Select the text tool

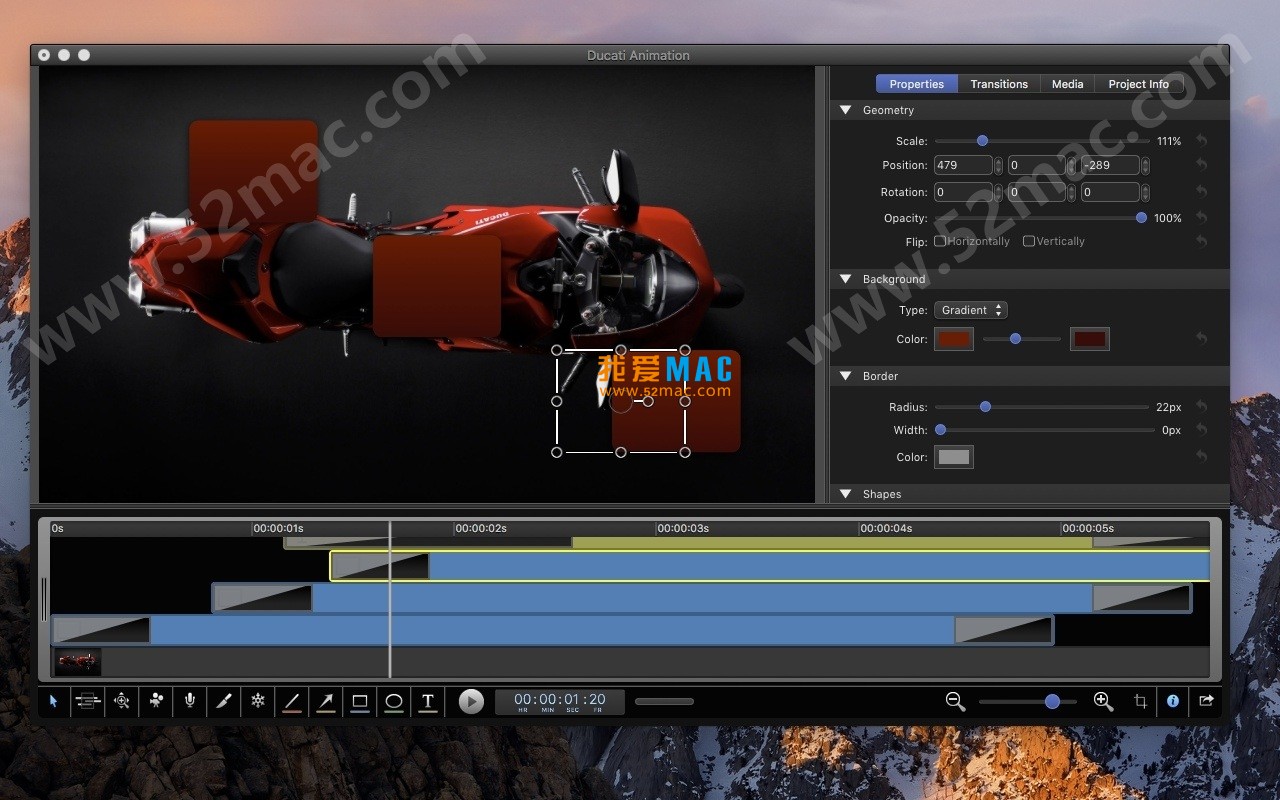428,702
